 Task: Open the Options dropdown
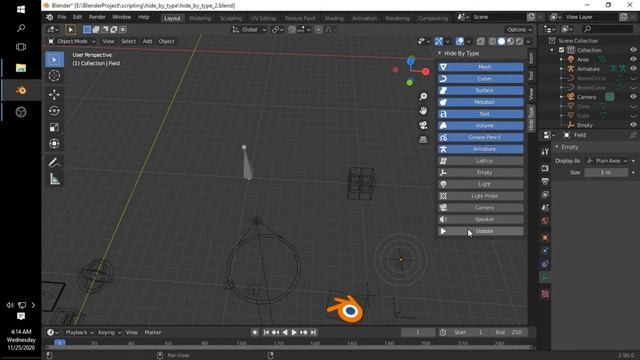click(x=519, y=29)
